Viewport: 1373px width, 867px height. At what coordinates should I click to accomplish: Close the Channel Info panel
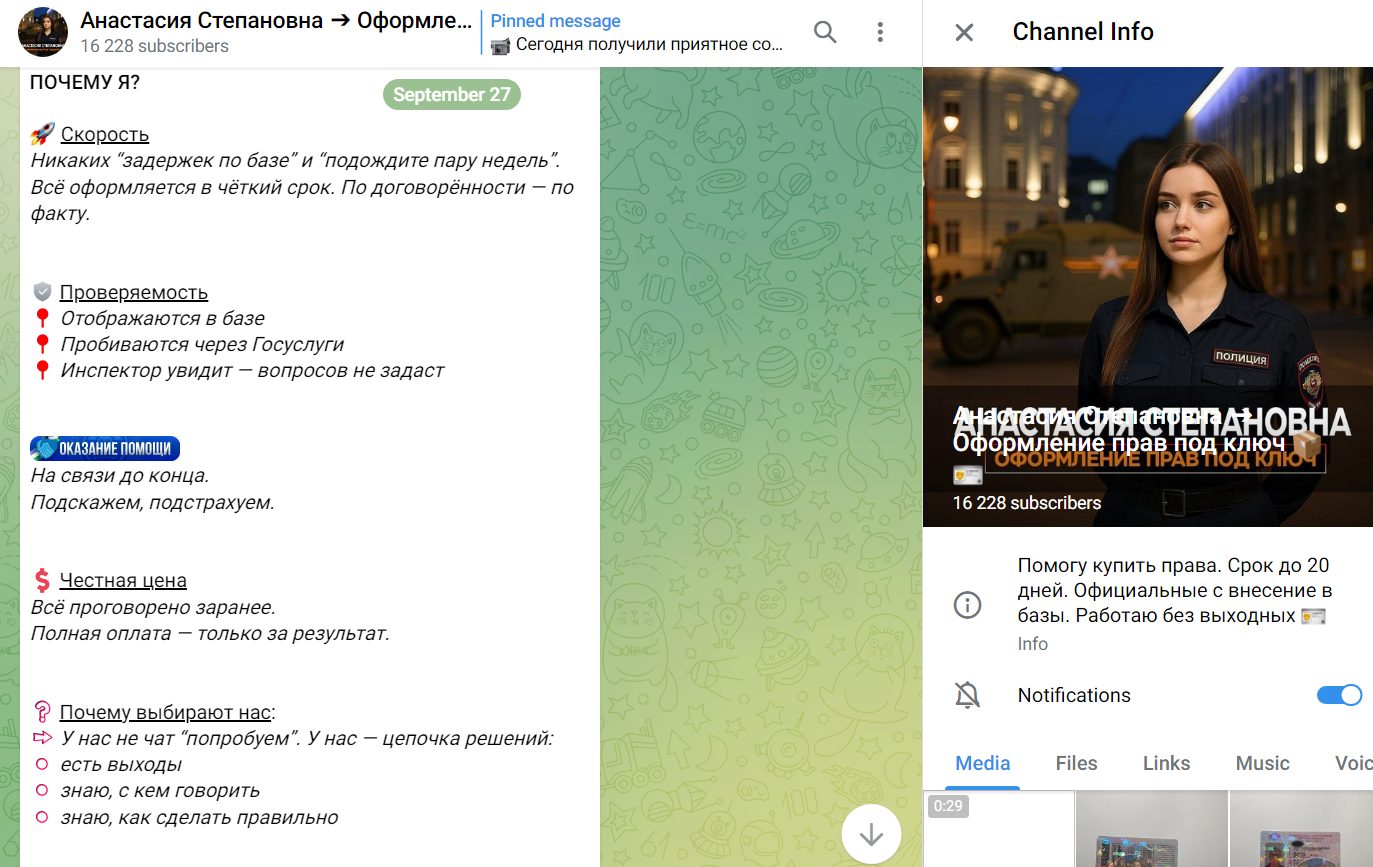pyautogui.click(x=964, y=32)
